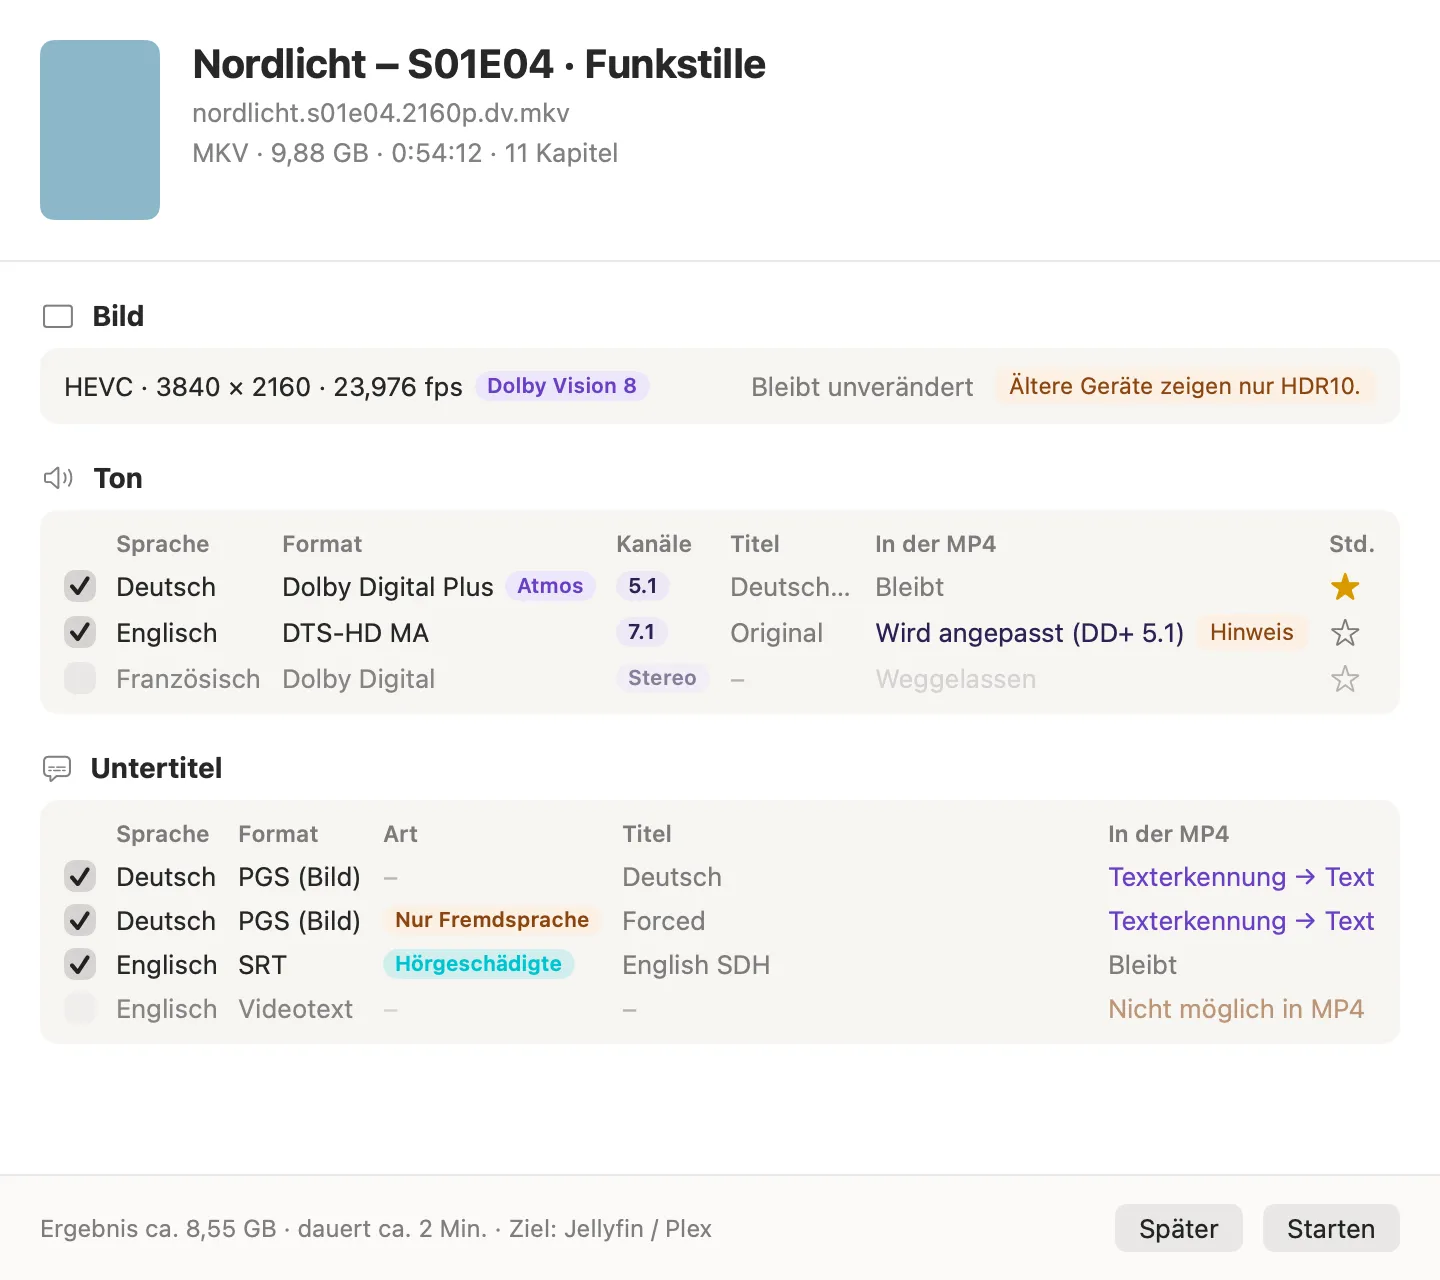Screen dimensions: 1440x1280
Task: Click 'MKV · 9,88 GB · 0:54:12 · 11 Kapitel'
Action: 405,153
